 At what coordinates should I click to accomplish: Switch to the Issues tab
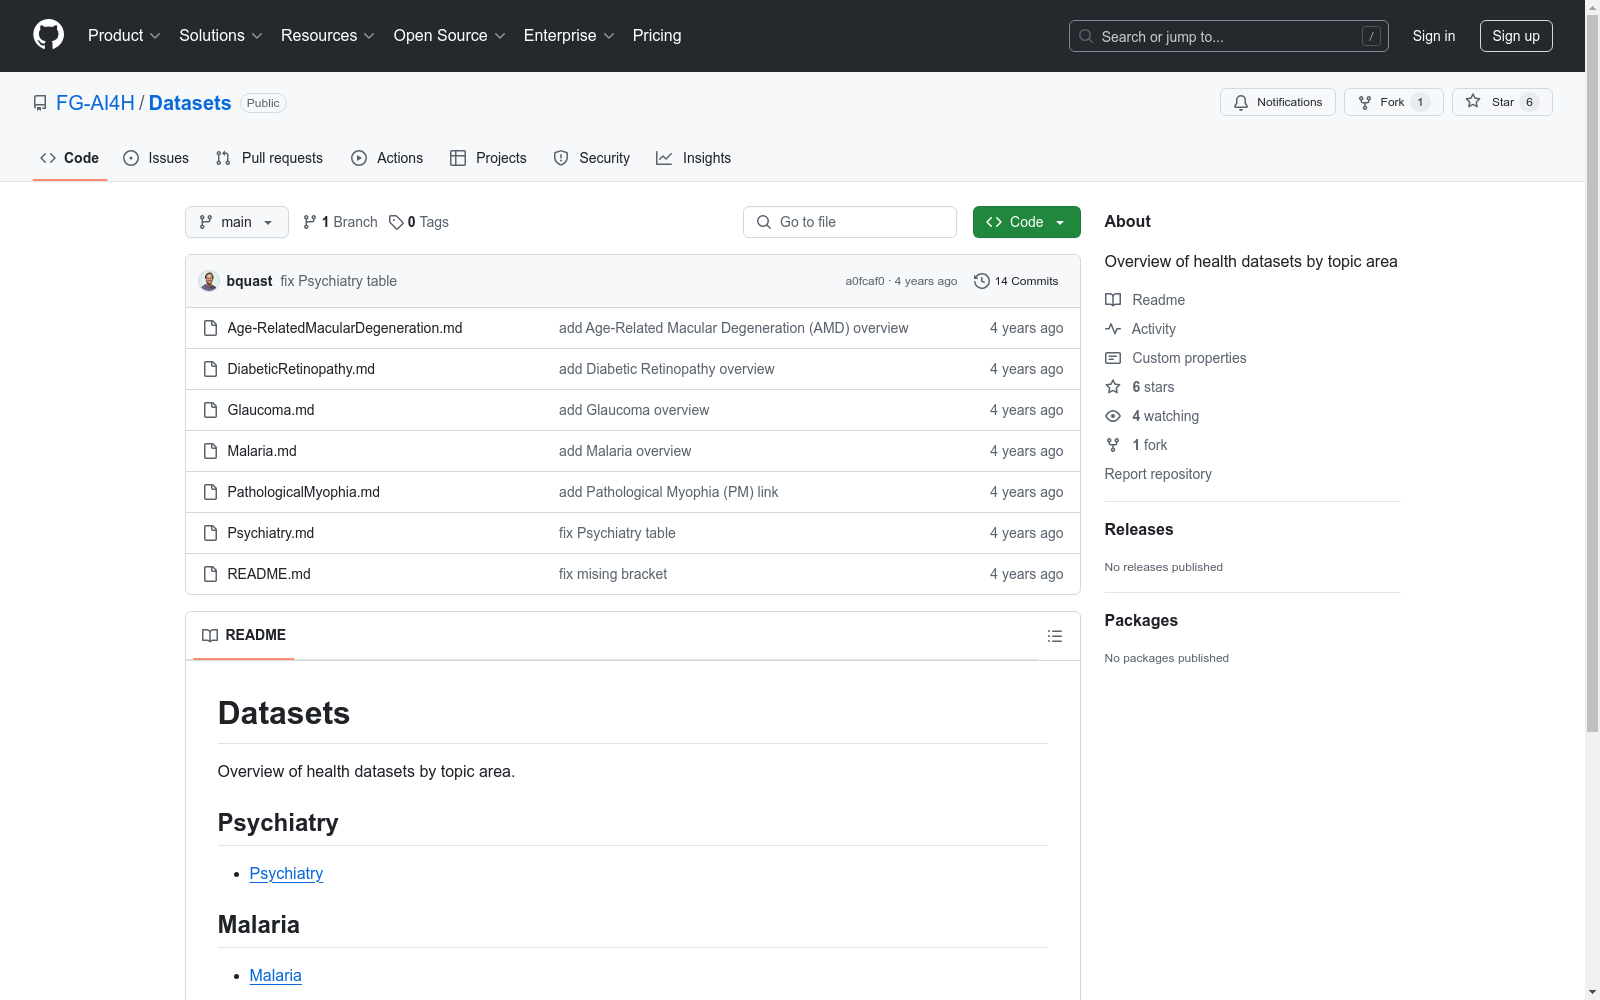156,158
